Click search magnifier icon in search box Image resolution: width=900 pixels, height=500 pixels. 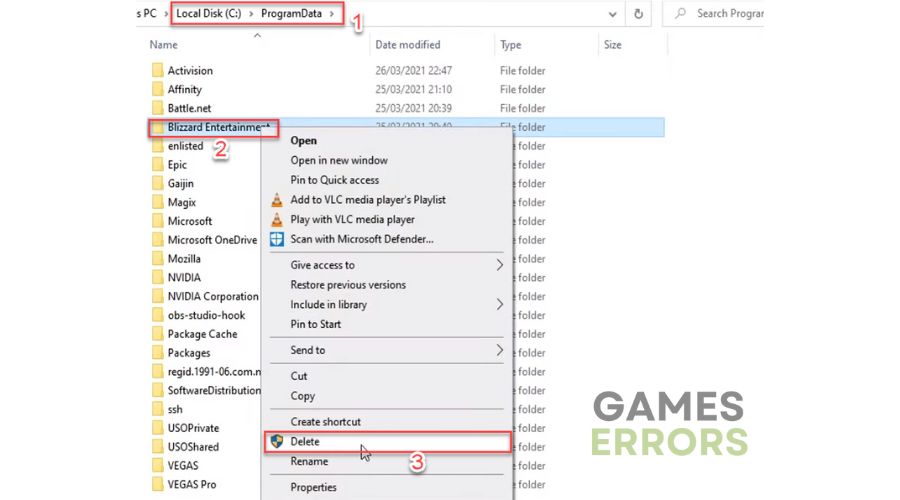[x=680, y=13]
